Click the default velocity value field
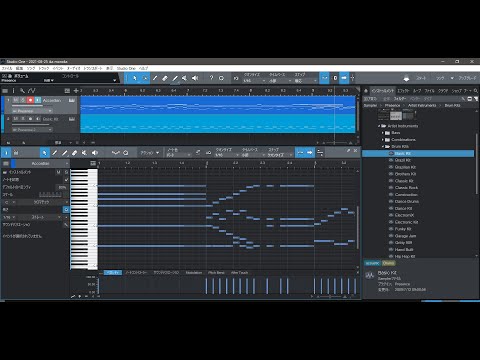480x360 pixels. coord(62,187)
